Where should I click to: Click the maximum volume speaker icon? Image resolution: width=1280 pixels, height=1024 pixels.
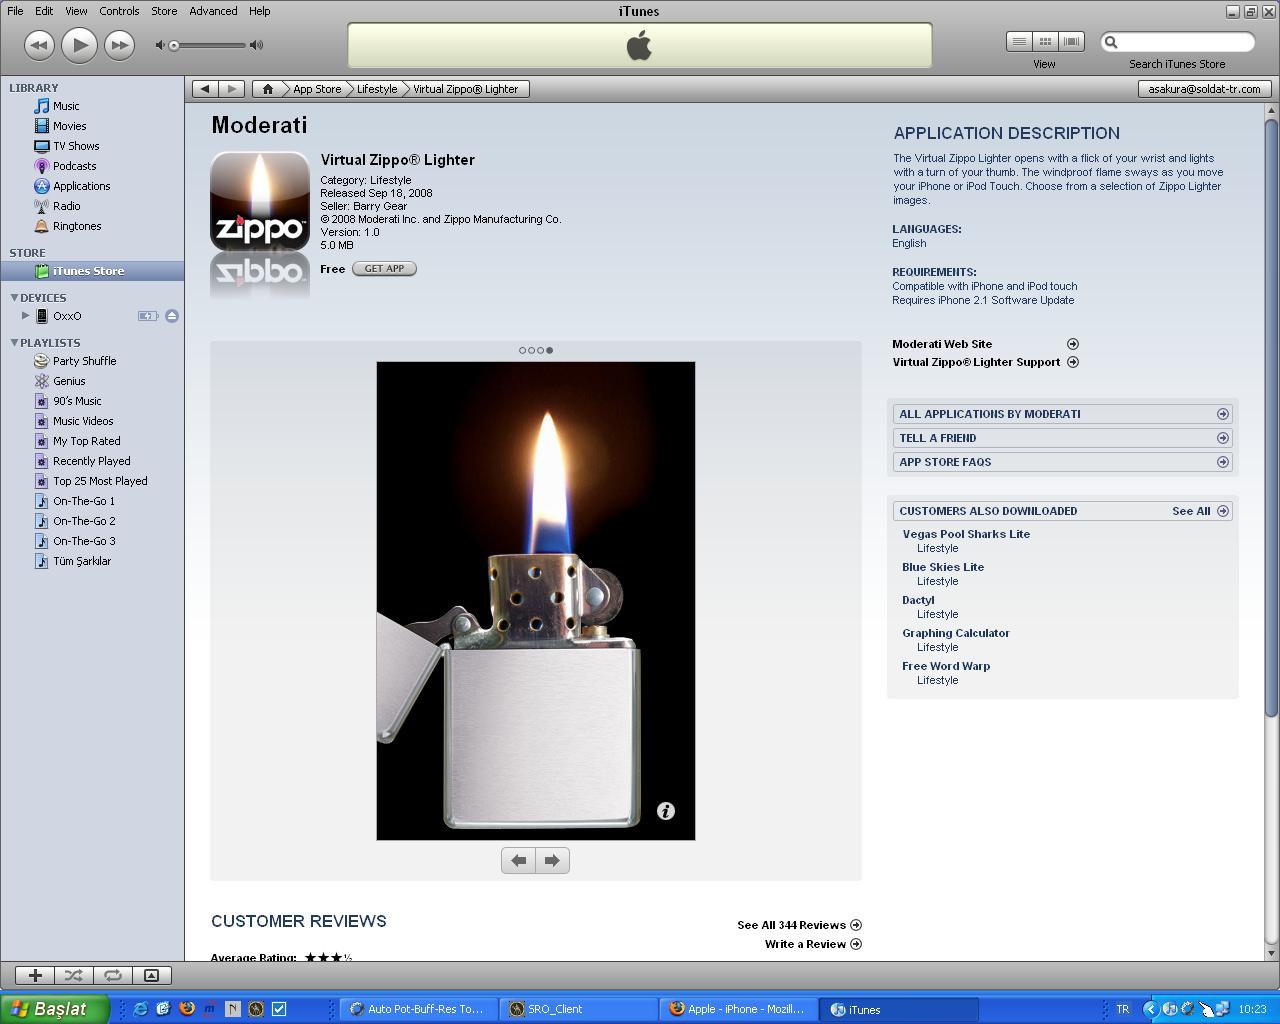click(256, 45)
